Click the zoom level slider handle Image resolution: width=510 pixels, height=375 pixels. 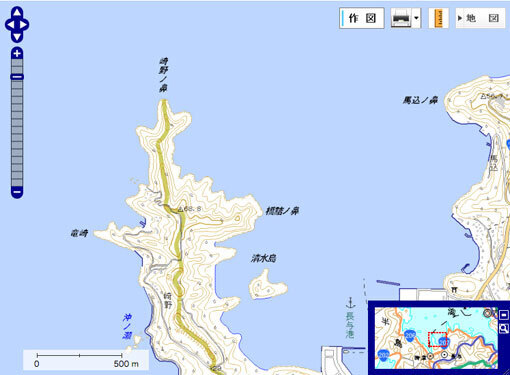coord(17,77)
